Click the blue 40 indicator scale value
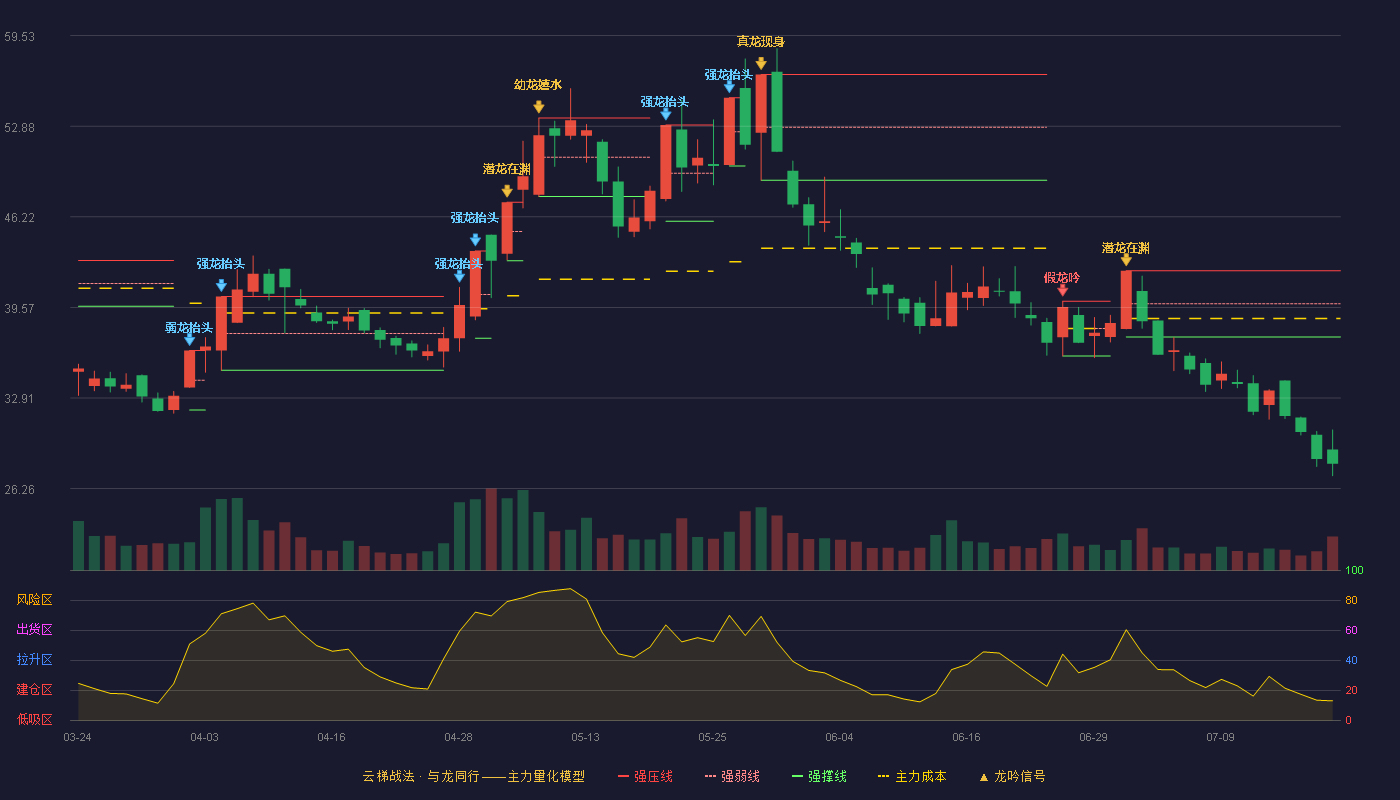 pyautogui.click(x=1351, y=661)
